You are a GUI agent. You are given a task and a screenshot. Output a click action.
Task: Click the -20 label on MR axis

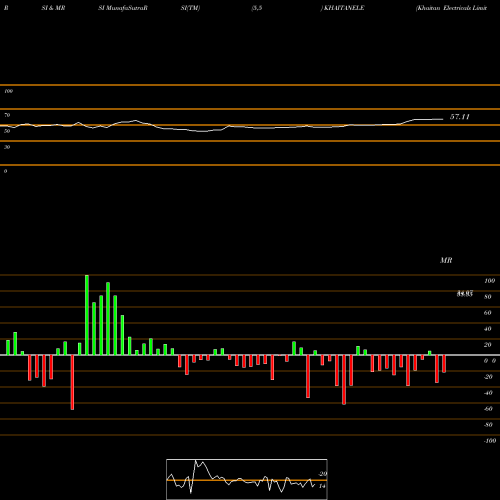(x=488, y=377)
